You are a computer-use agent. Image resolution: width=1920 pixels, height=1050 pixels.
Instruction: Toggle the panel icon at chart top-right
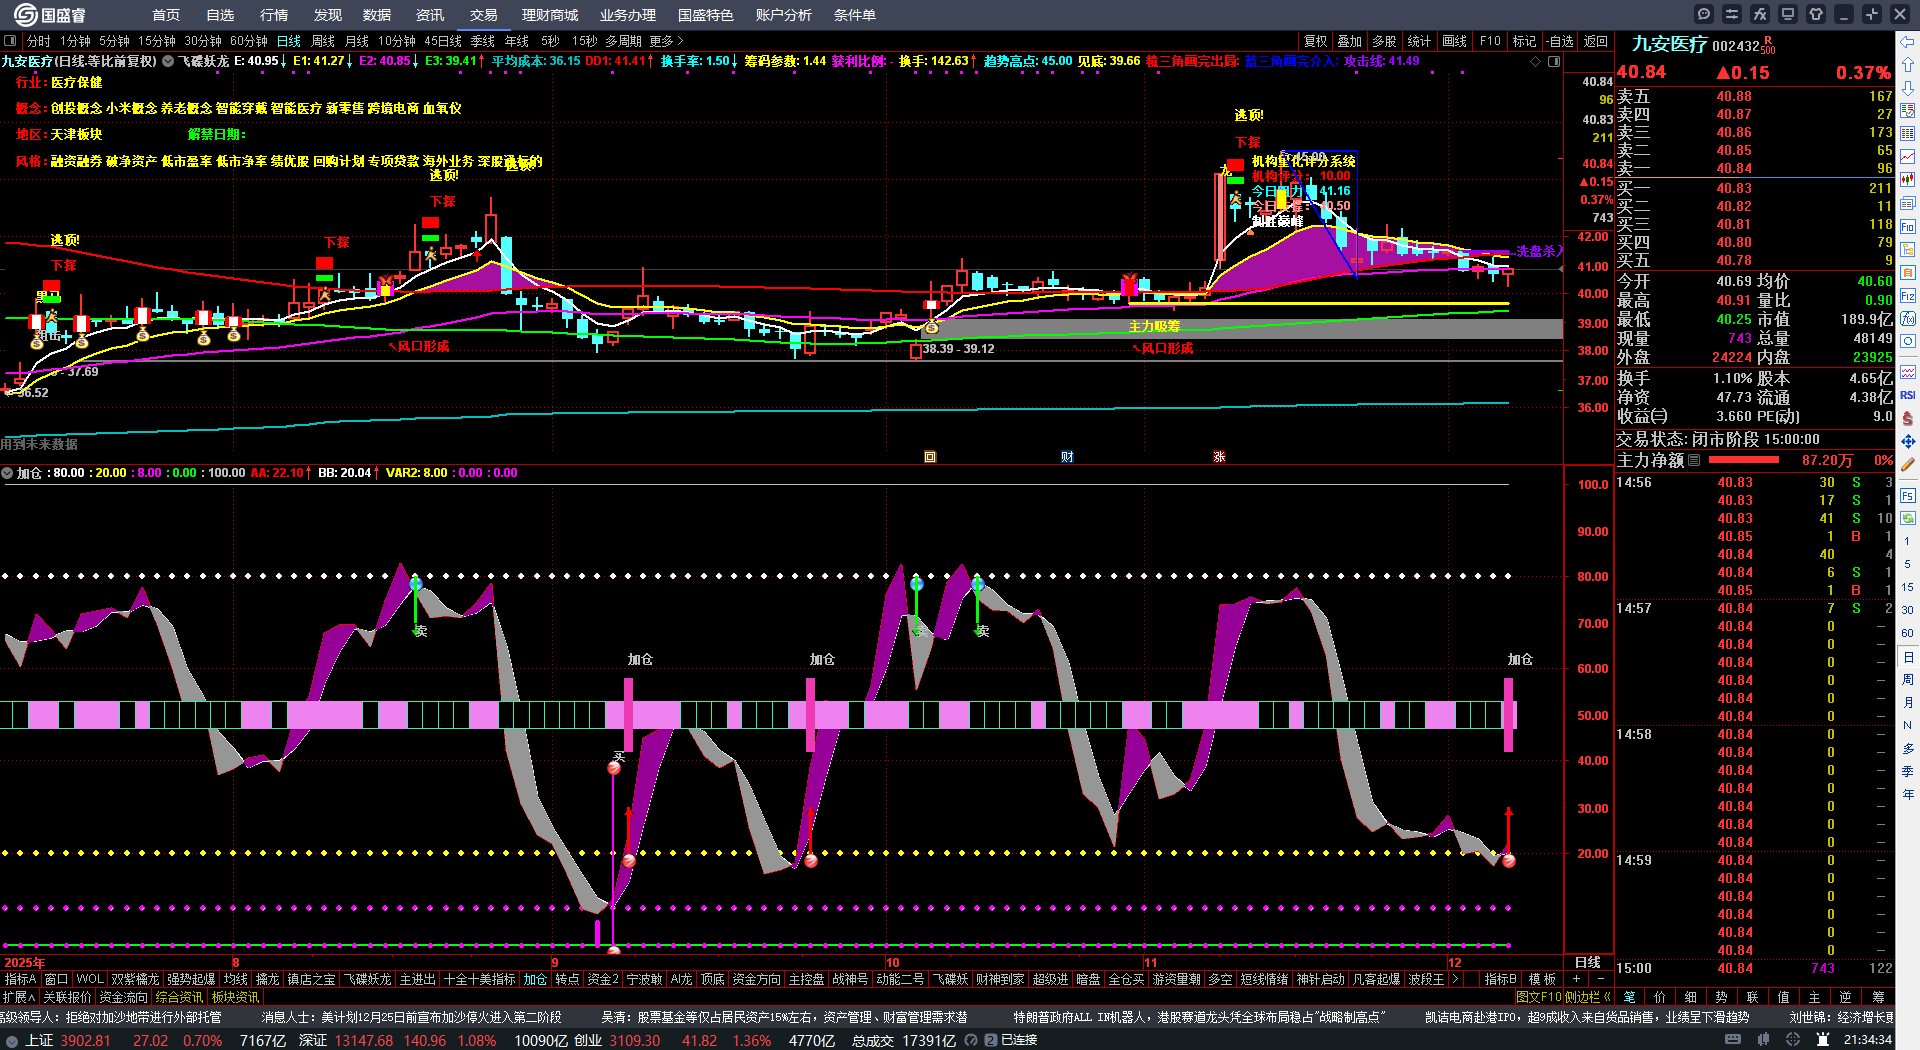pyautogui.click(x=1554, y=61)
